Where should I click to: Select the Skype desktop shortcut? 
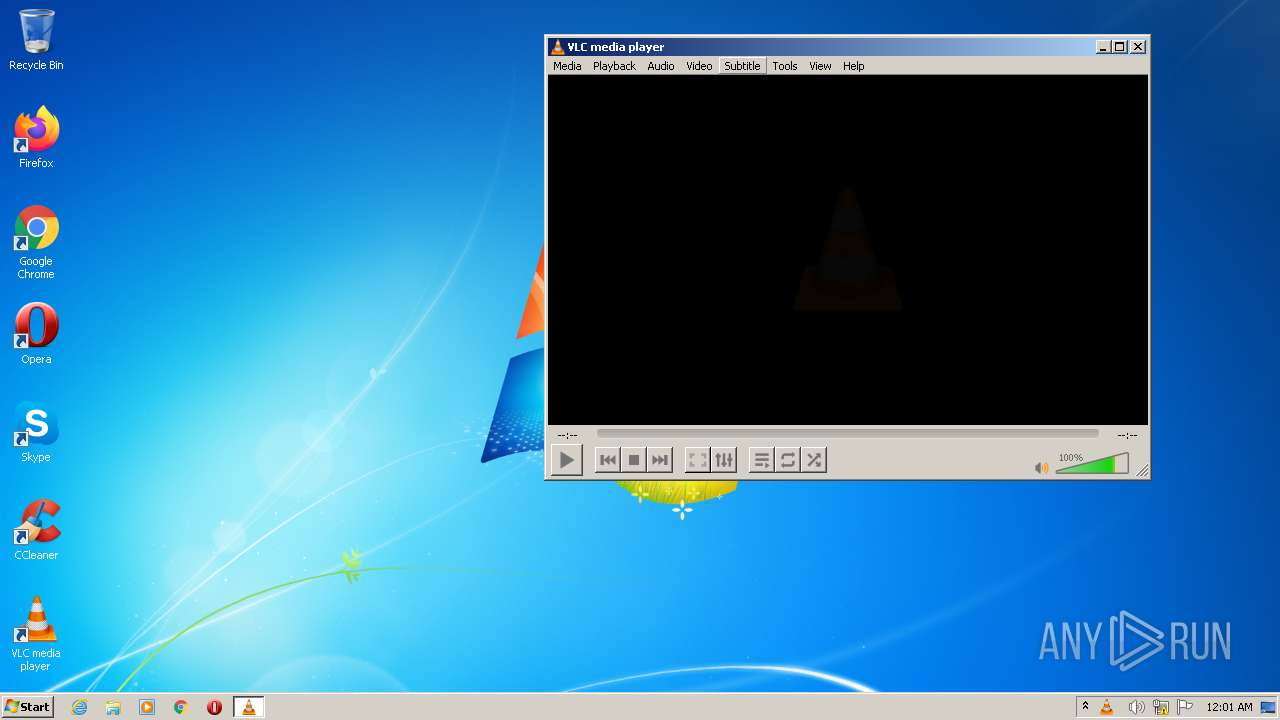coord(36,432)
